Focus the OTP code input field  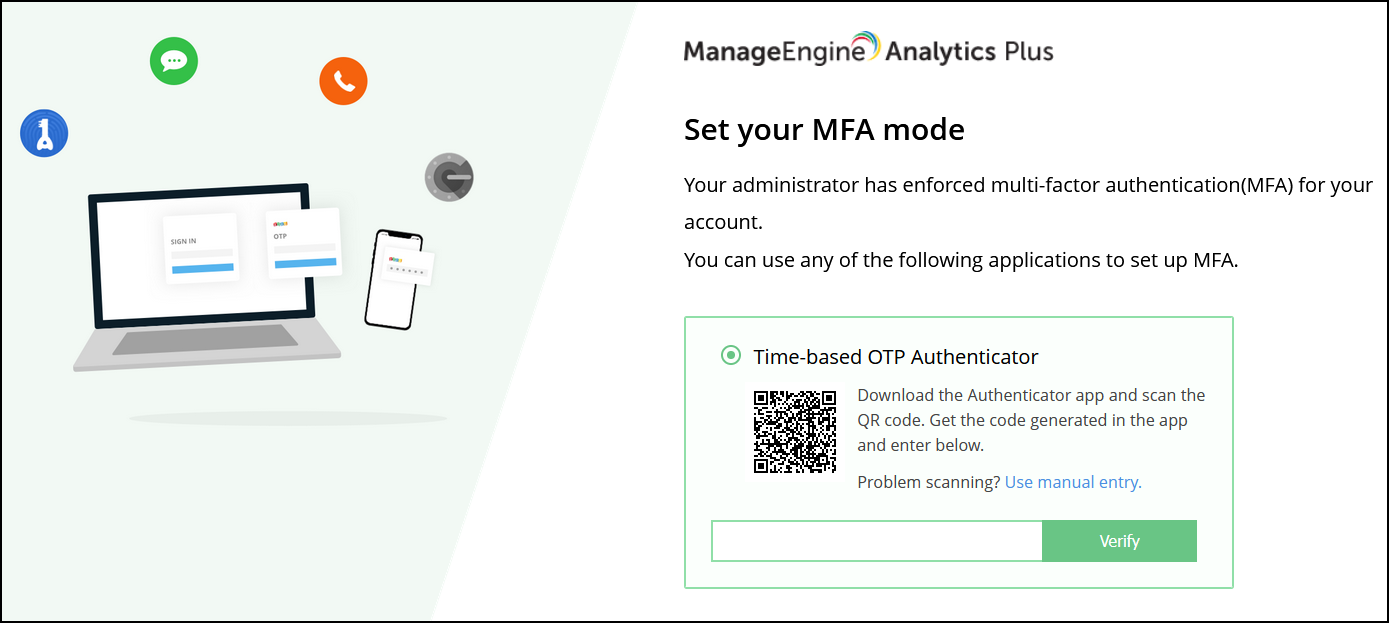point(876,541)
